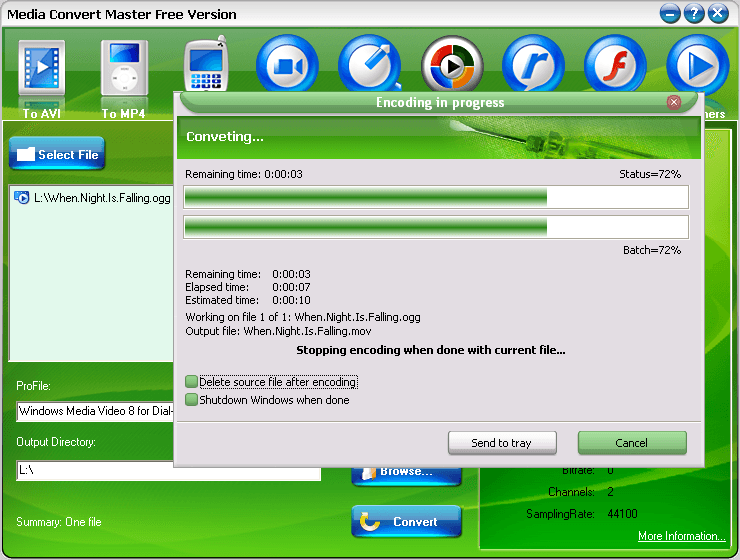
Task: Click the Summary: One file text
Action: point(59,522)
